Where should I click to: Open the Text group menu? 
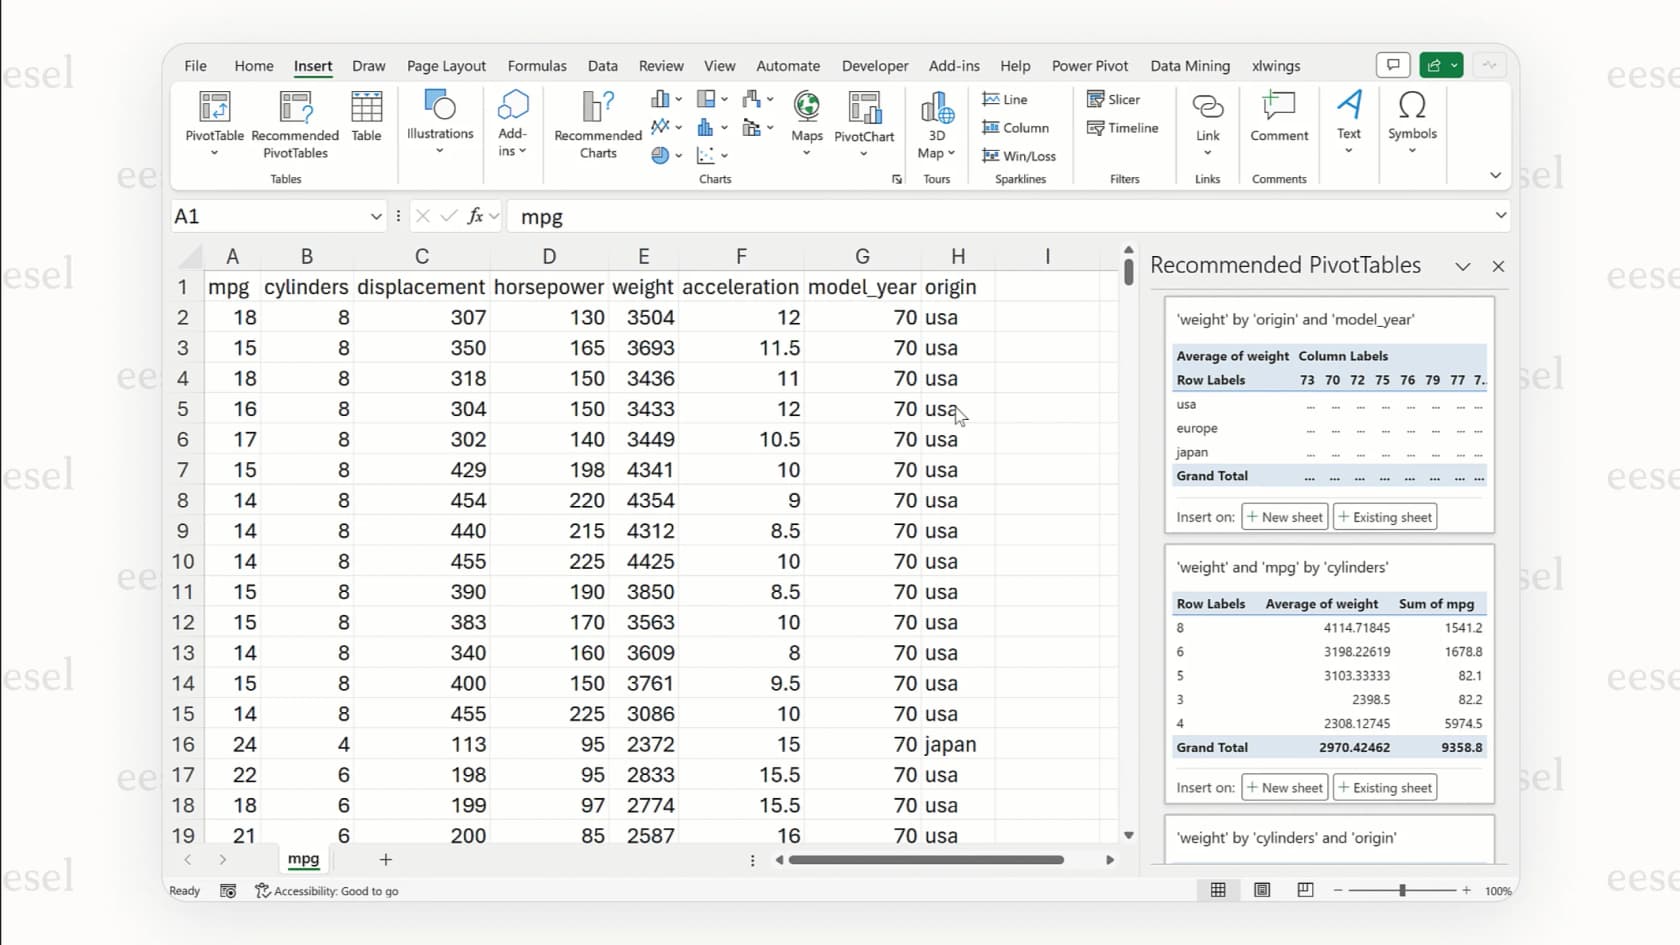(1349, 122)
